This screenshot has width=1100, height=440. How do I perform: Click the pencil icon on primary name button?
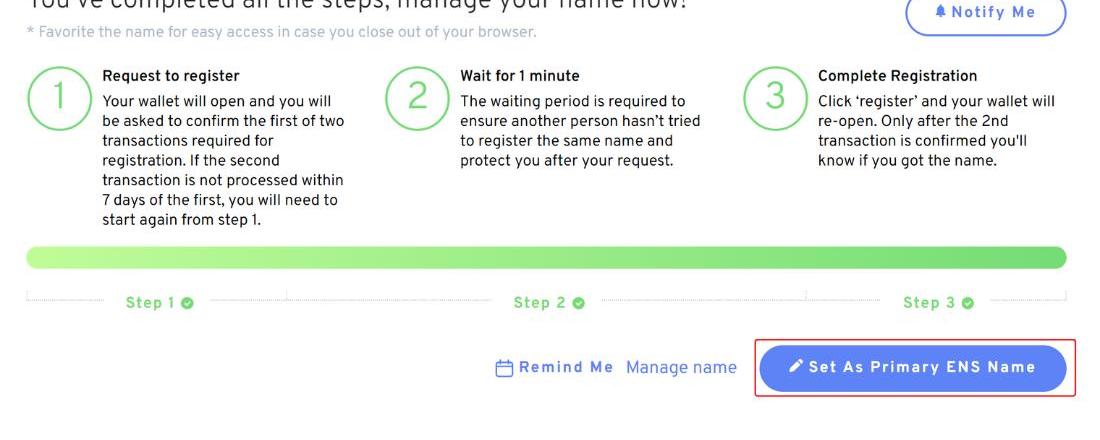pos(796,367)
